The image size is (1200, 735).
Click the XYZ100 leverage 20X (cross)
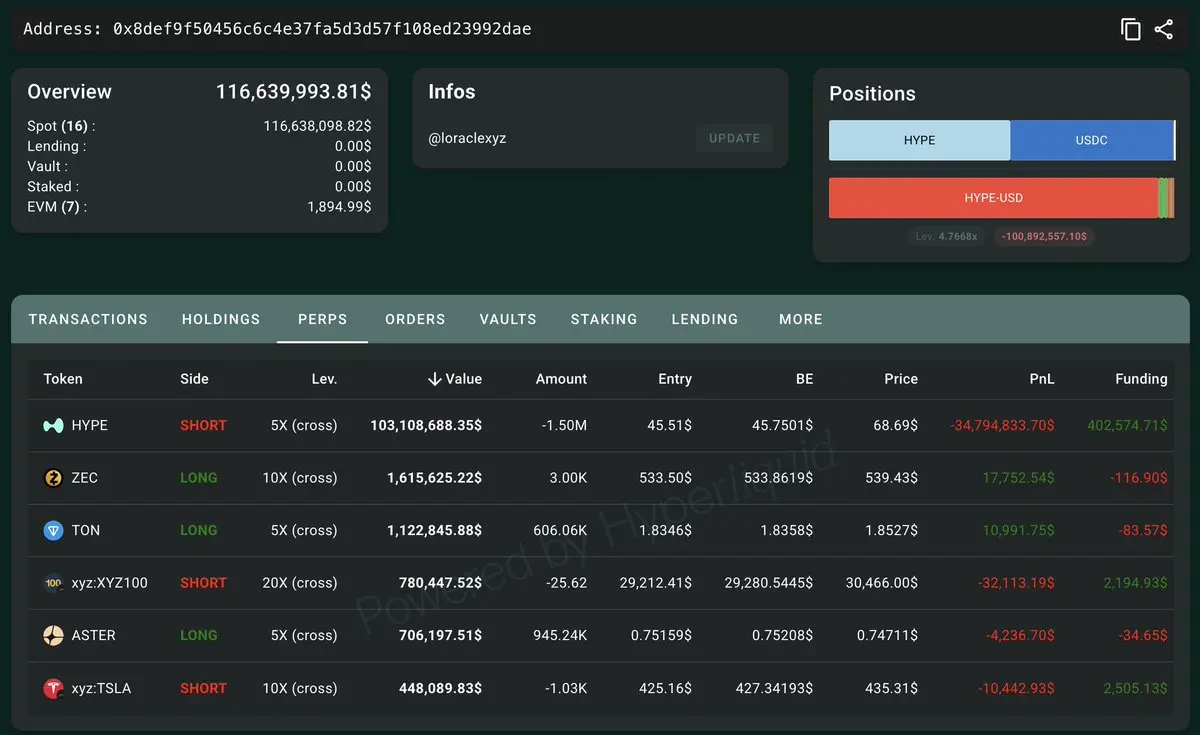300,583
